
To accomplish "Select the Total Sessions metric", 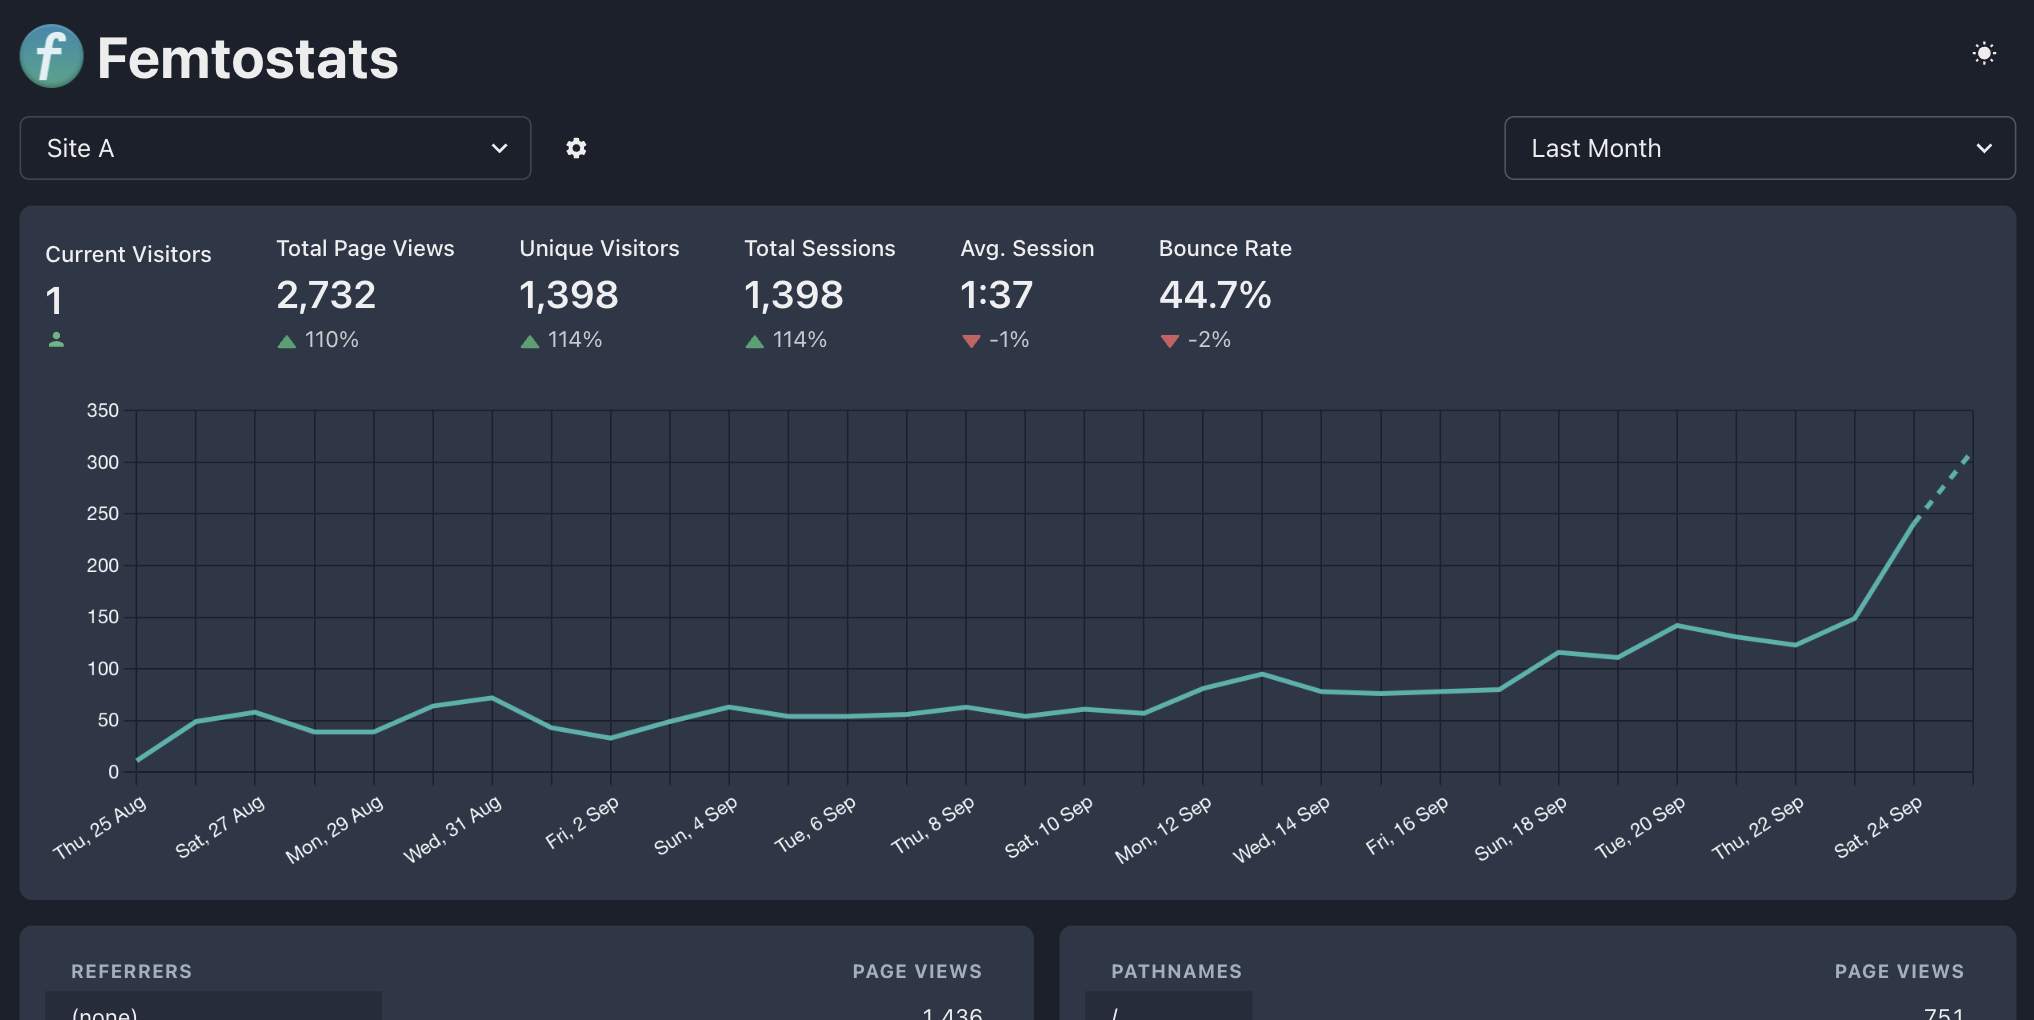I will [819, 295].
